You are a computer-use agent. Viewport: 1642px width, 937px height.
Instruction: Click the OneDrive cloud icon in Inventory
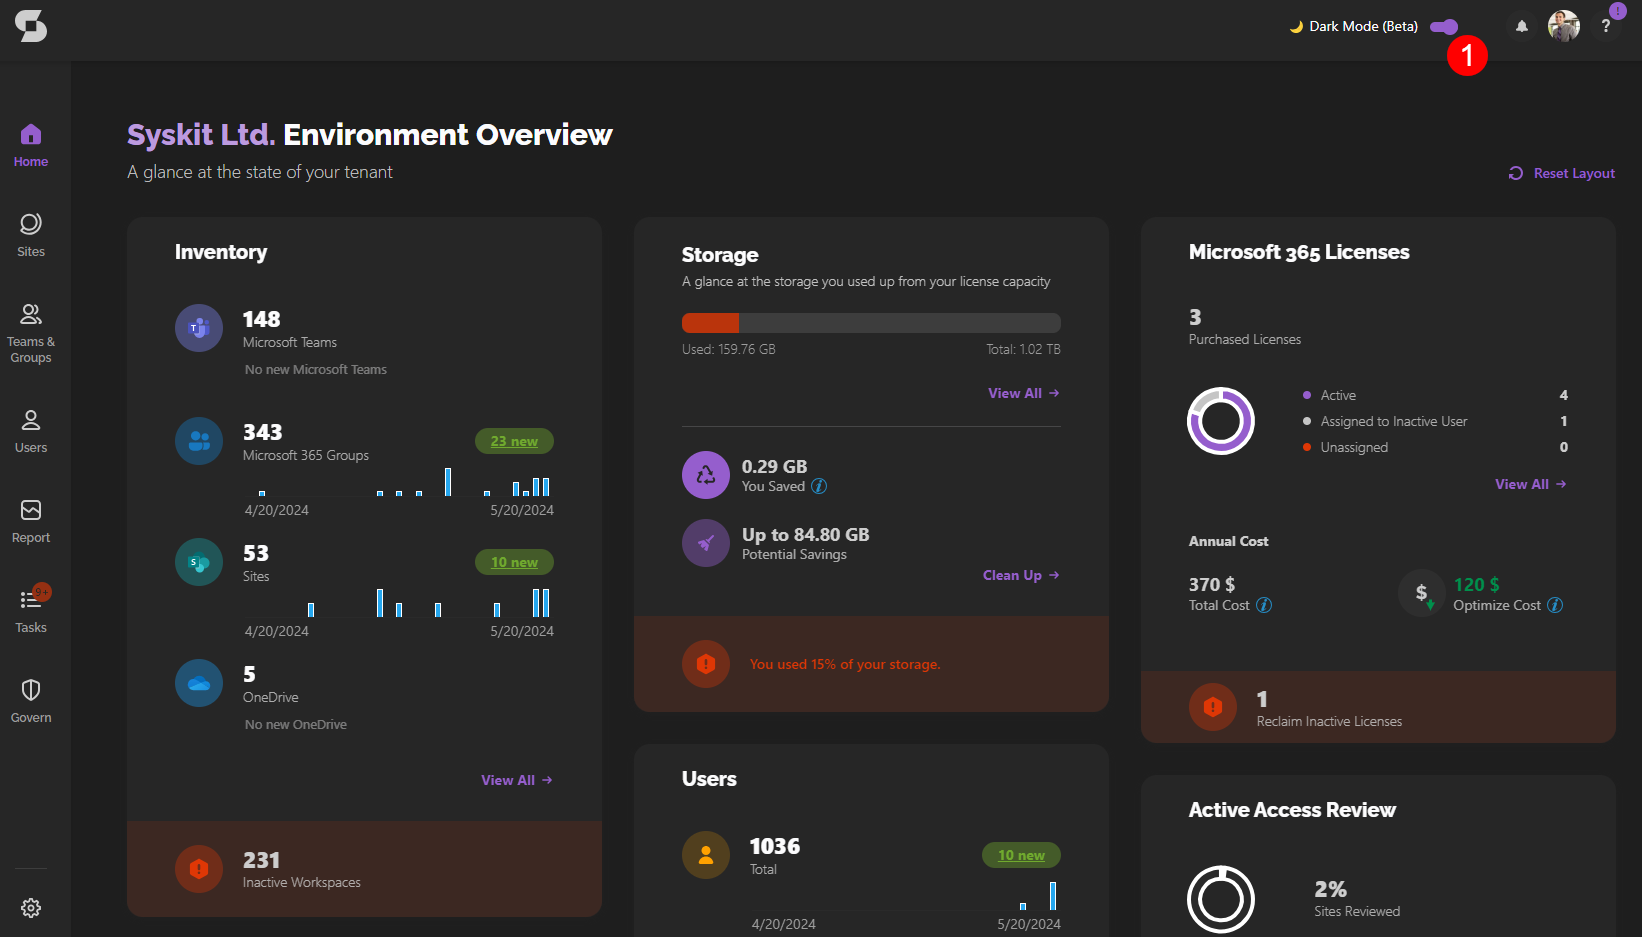[198, 682]
